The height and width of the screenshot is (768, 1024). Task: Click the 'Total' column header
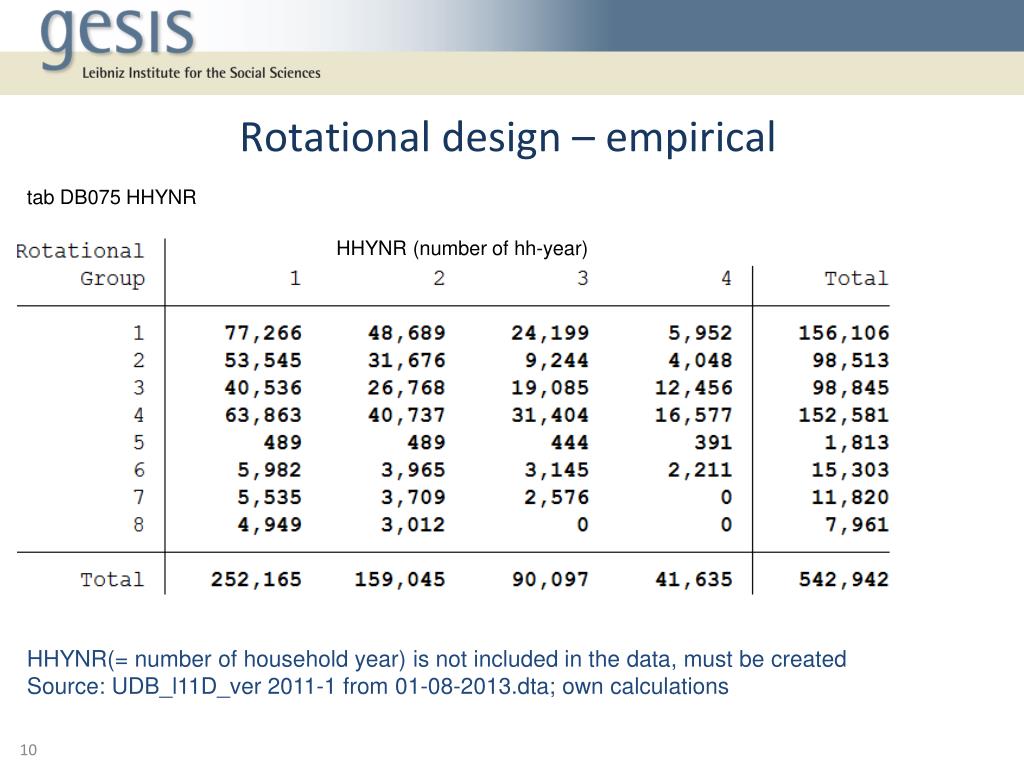pos(856,279)
